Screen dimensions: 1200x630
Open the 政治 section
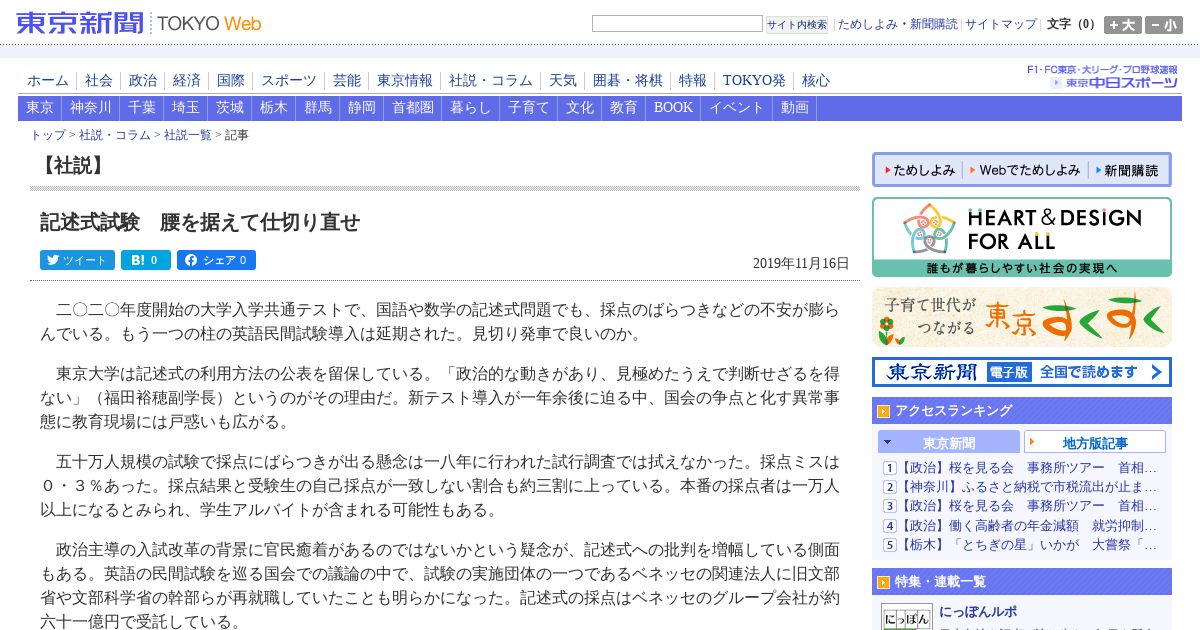143,81
